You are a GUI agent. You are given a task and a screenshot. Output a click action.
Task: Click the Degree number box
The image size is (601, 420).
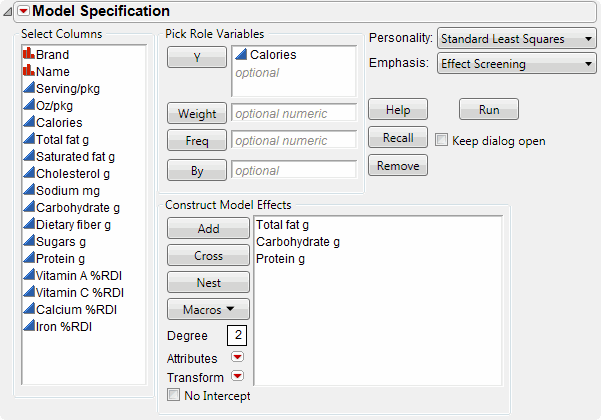coord(237,335)
